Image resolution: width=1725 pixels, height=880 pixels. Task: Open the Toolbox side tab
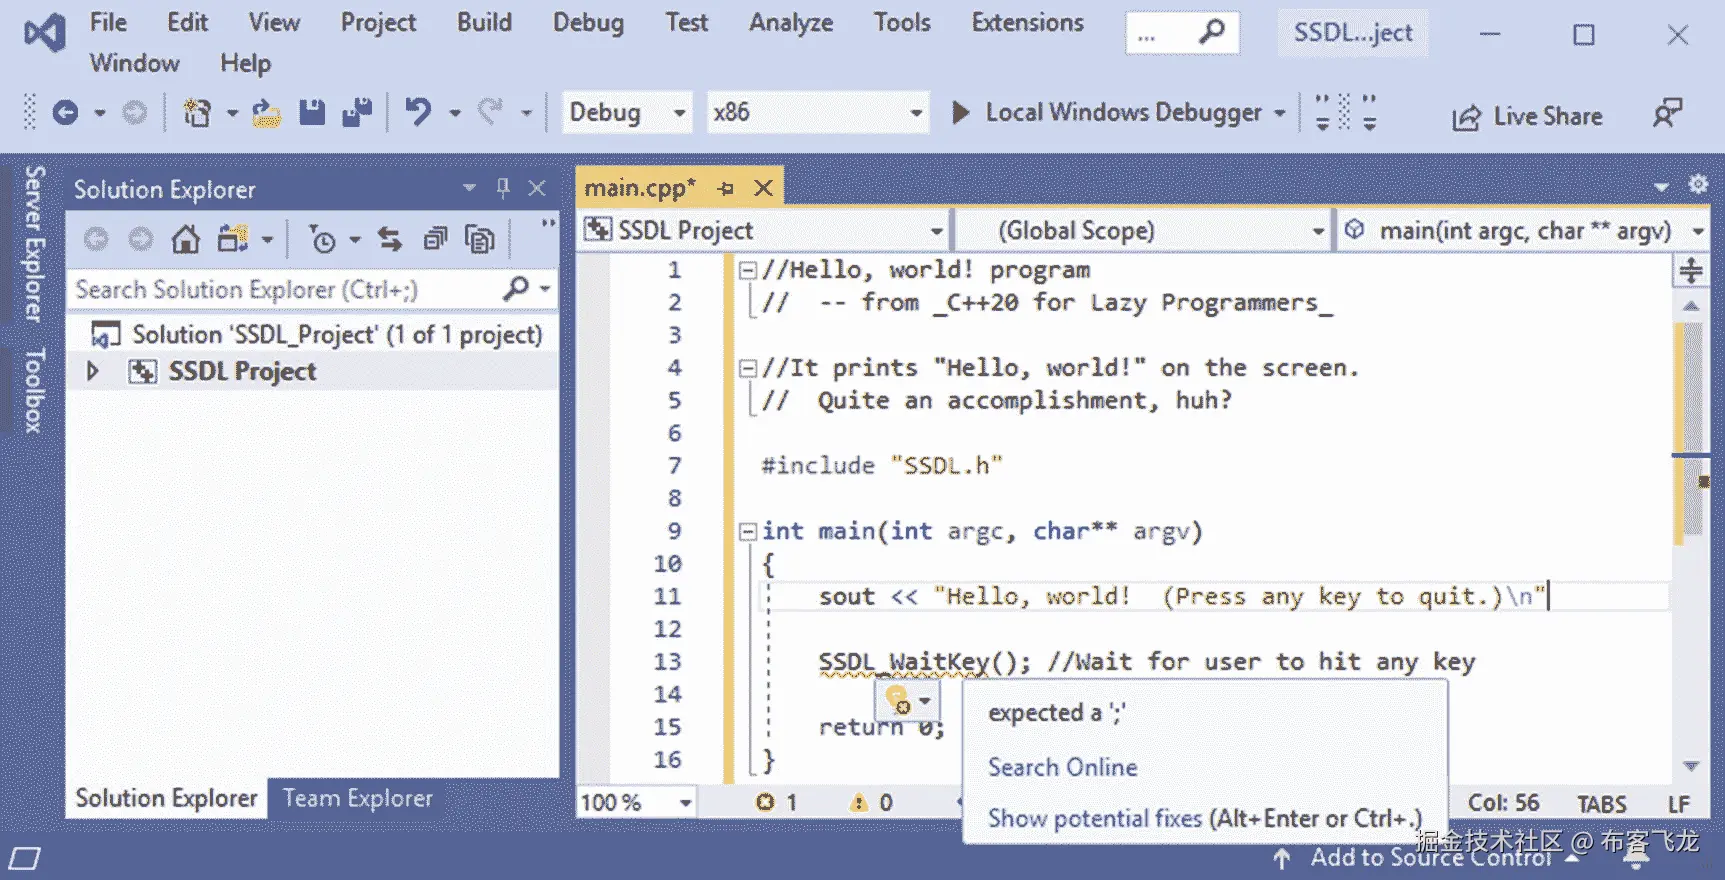pyautogui.click(x=33, y=390)
